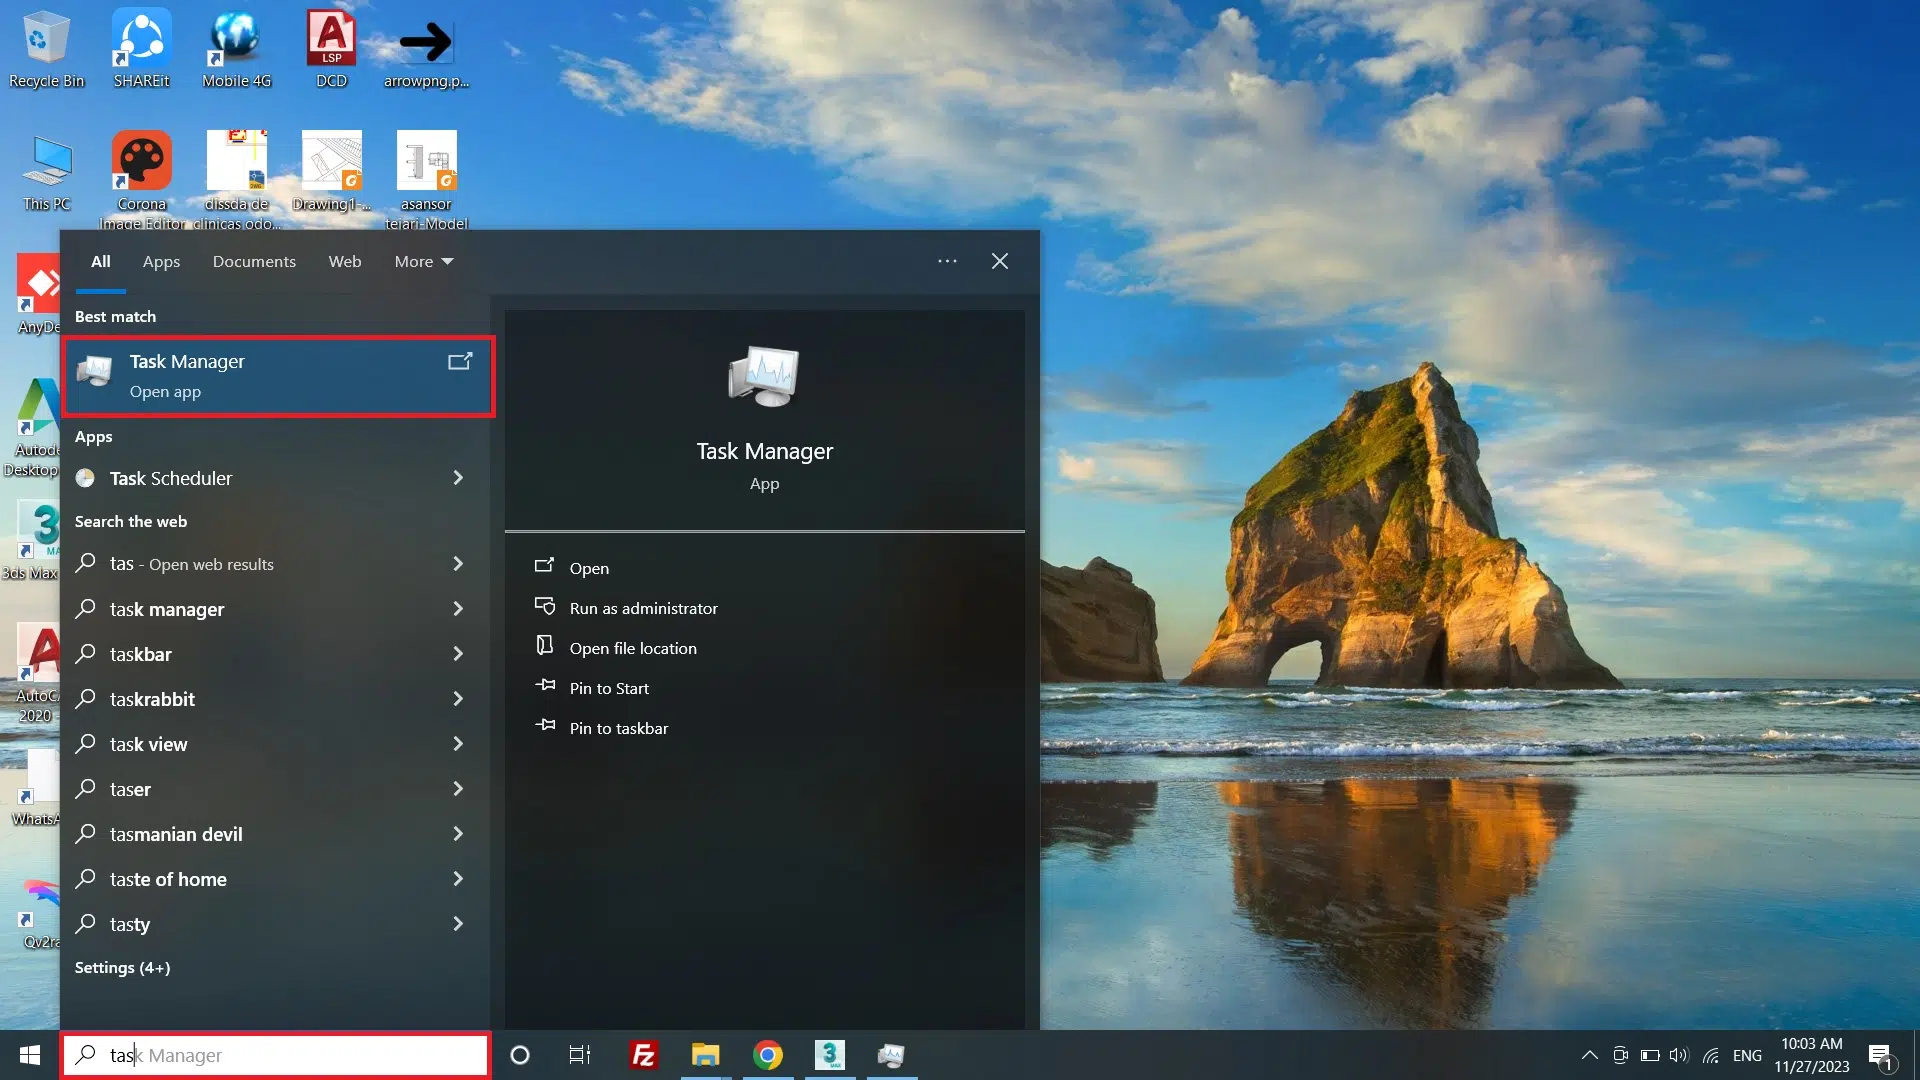Screen dimensions: 1920x1080
Task: Expand the More filter dropdown
Action: coord(423,261)
